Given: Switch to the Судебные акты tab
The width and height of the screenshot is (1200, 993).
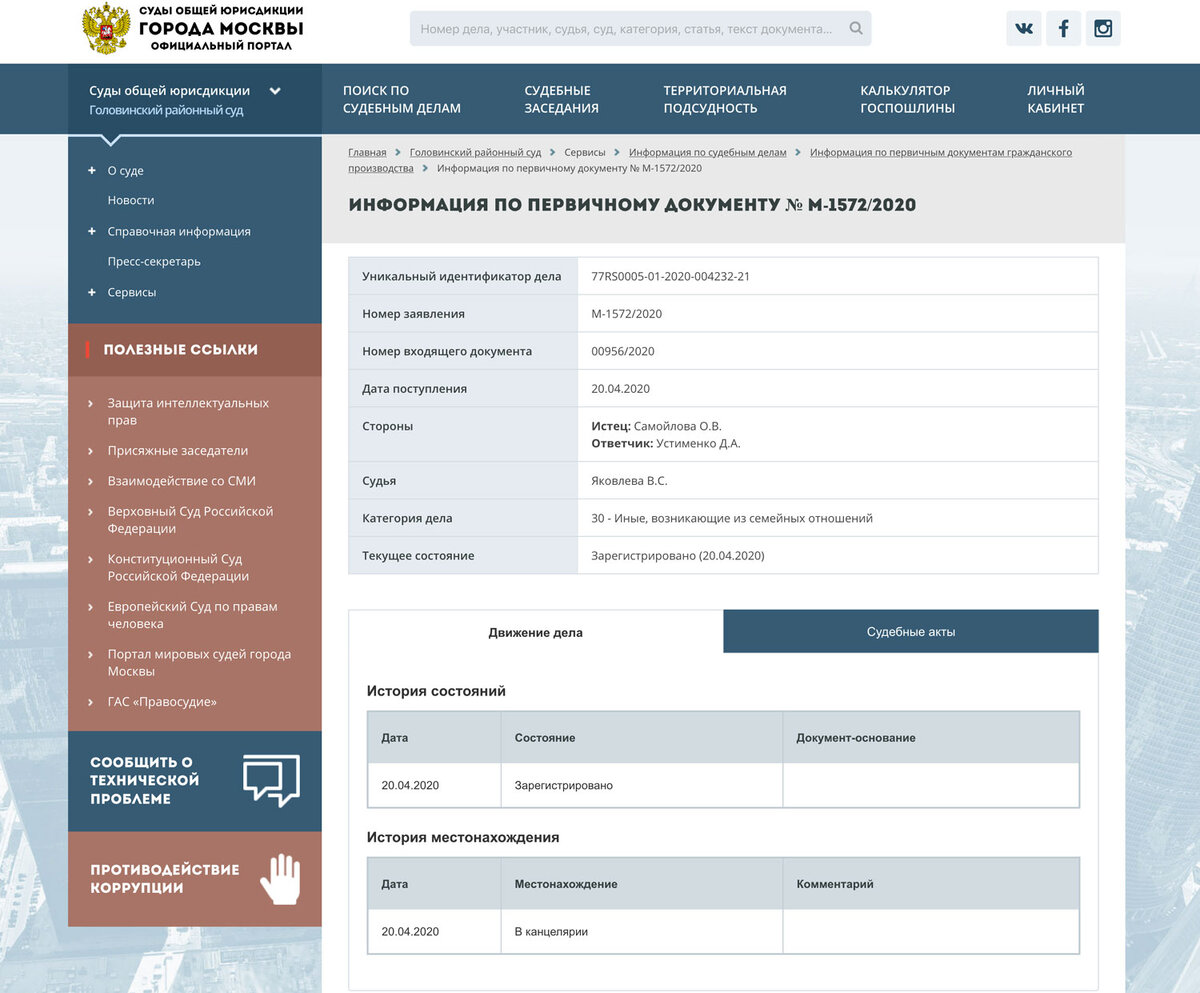Looking at the screenshot, I should coord(911,632).
